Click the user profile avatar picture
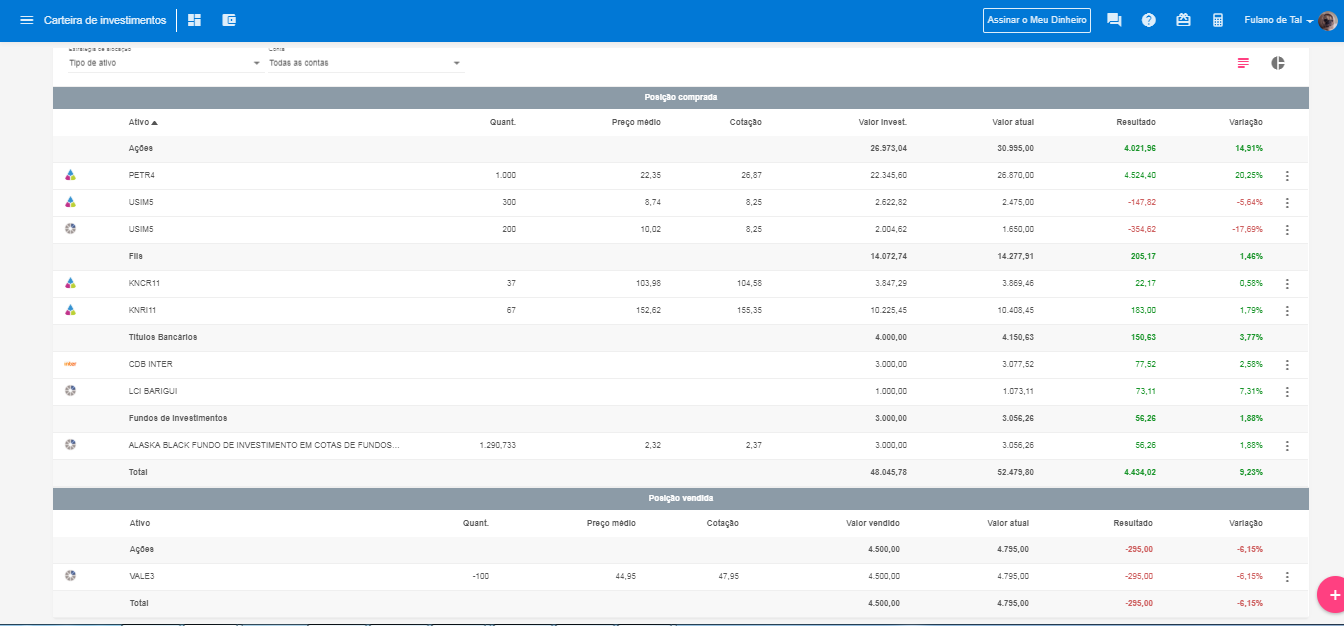The width and height of the screenshot is (1344, 626). click(1327, 20)
